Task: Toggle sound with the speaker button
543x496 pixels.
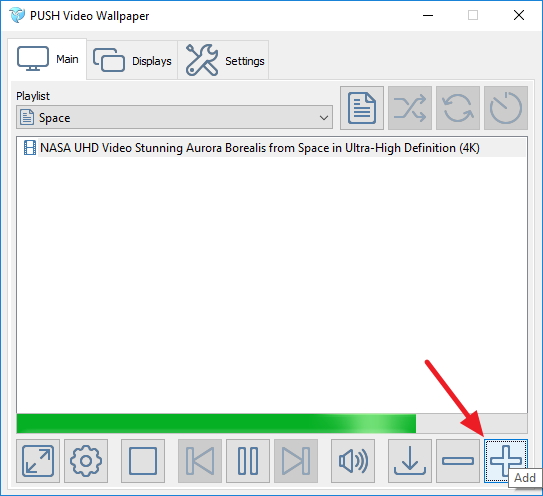Action: (353, 461)
